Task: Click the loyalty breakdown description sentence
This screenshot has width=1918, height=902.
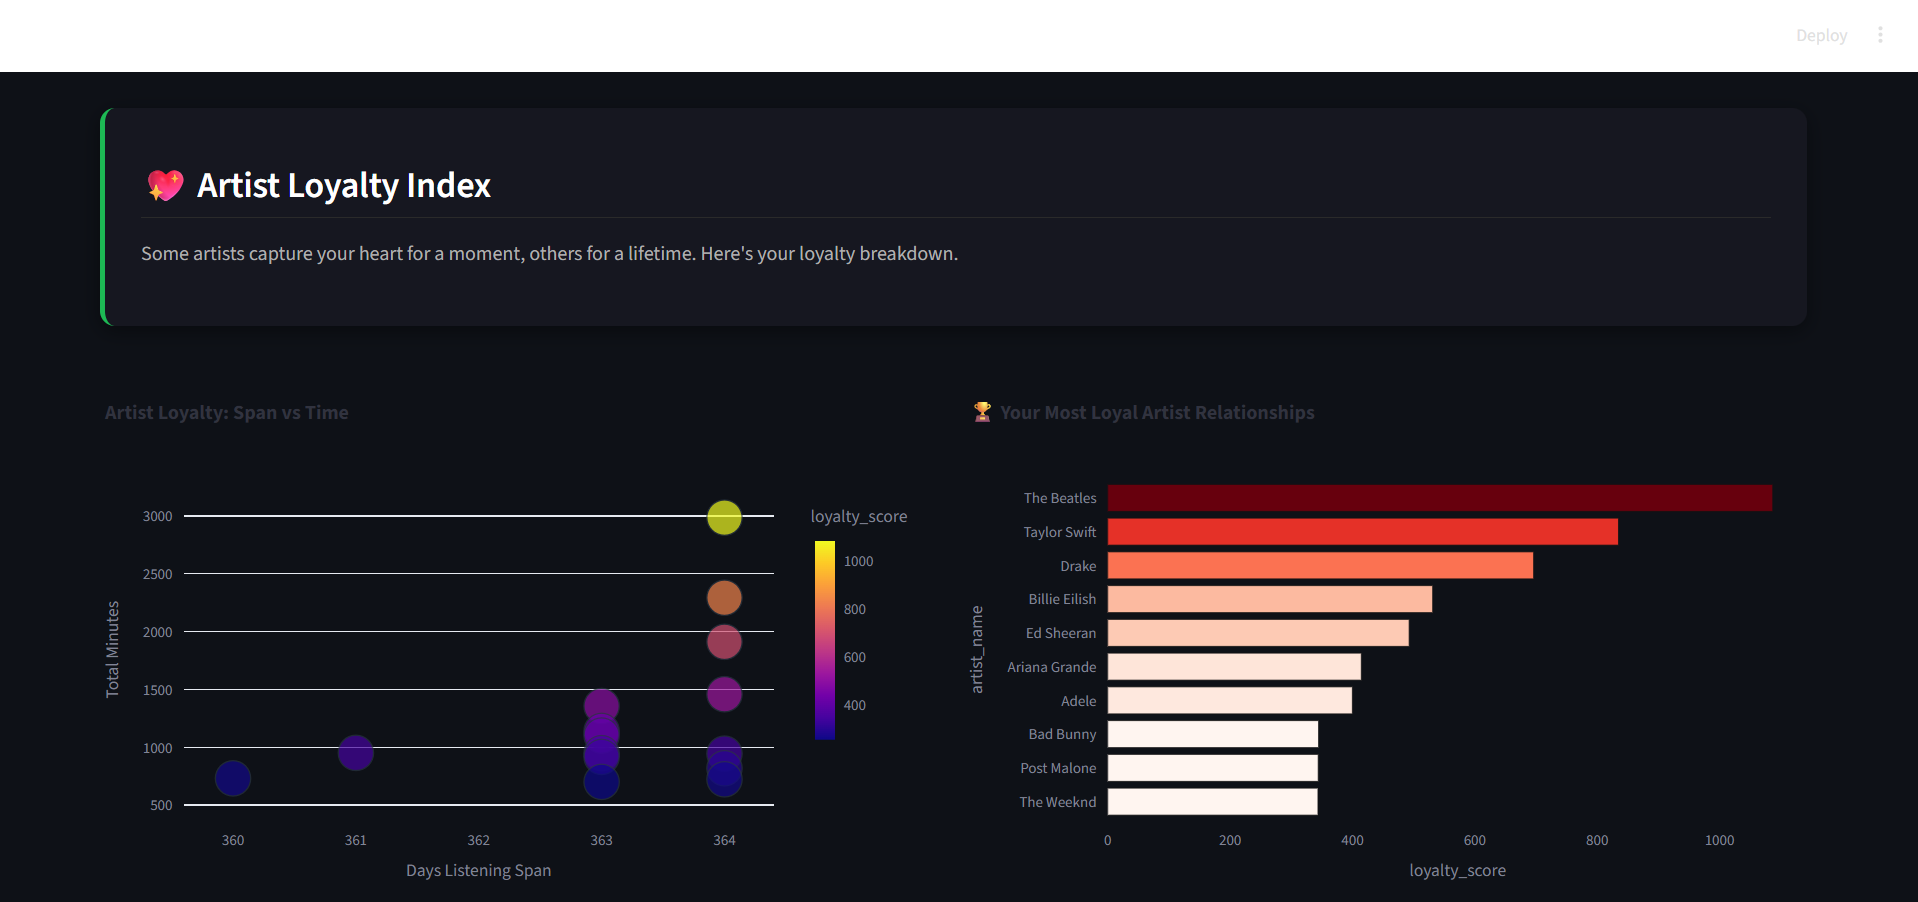Action: (x=549, y=253)
